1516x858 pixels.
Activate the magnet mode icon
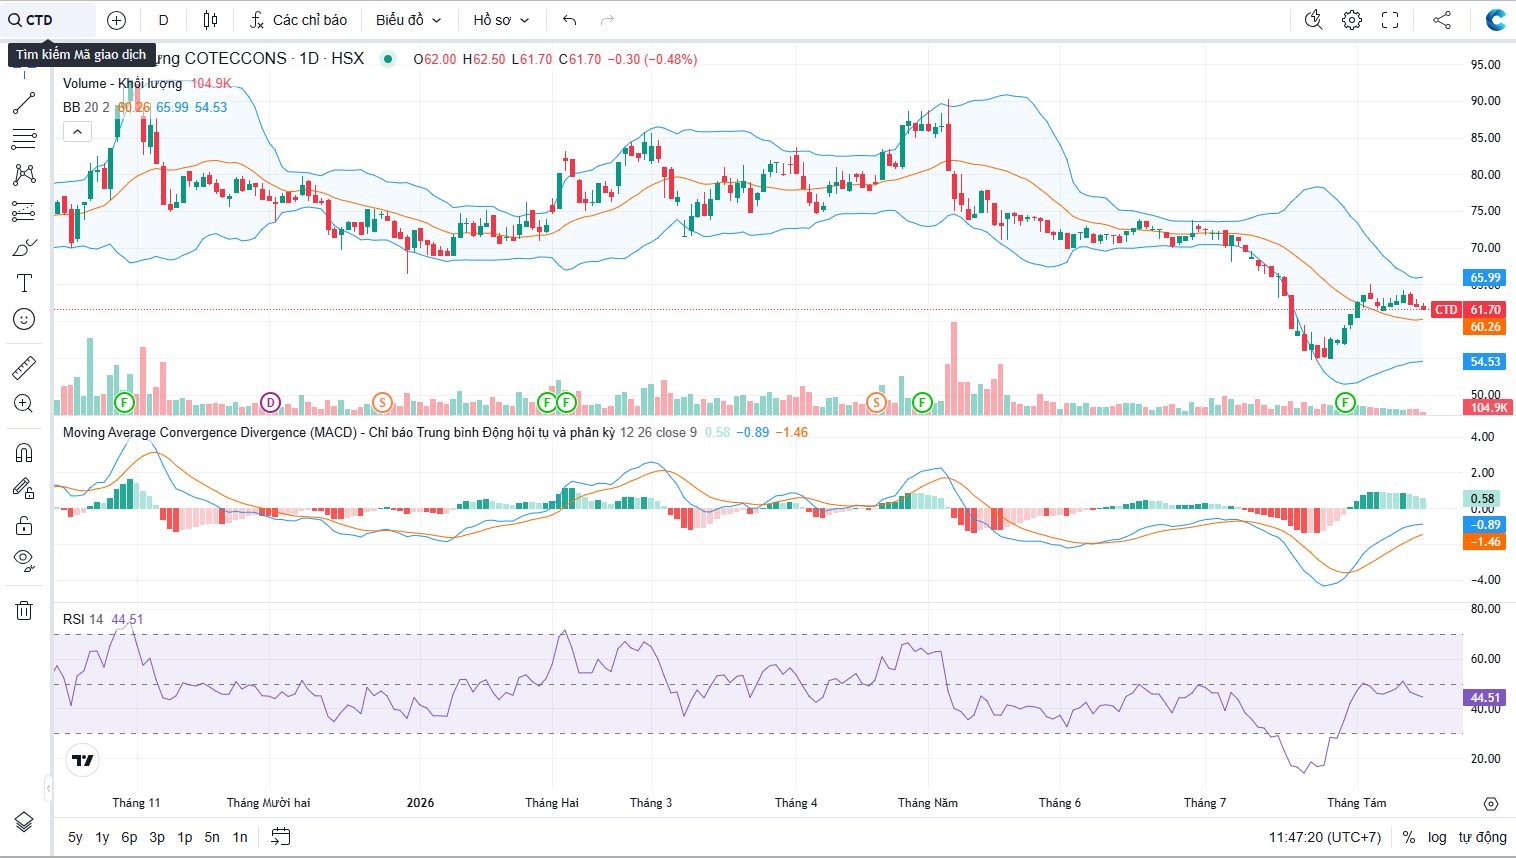point(24,453)
